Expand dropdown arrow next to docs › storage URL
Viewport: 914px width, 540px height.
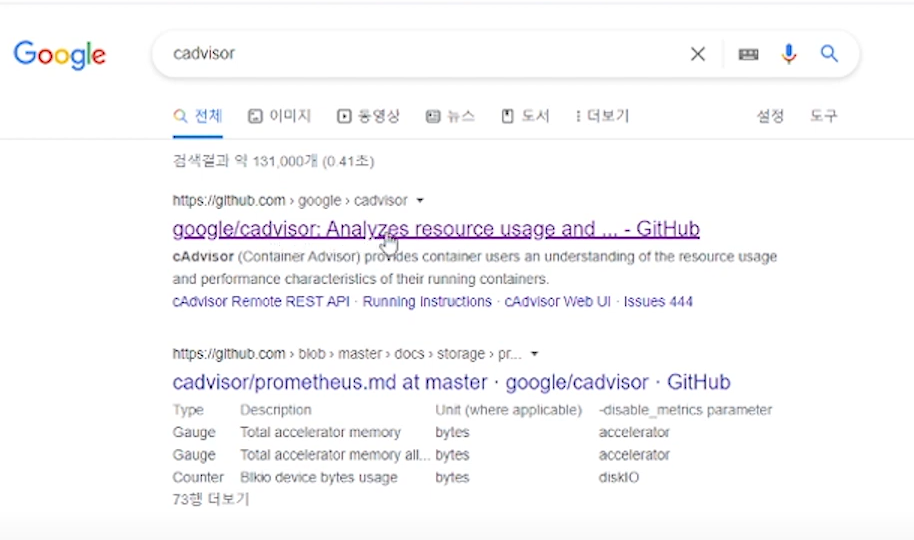pyautogui.click(x=535, y=354)
